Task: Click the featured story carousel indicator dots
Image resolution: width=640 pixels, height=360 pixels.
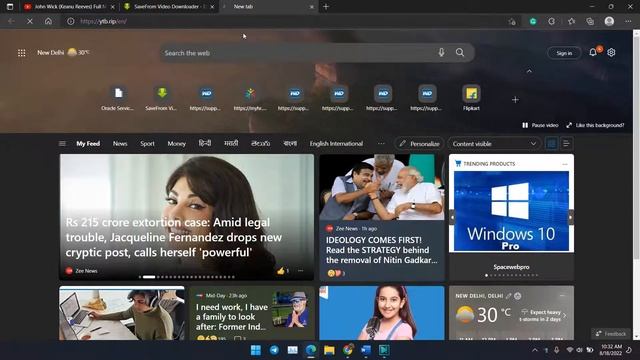Action: [187, 277]
